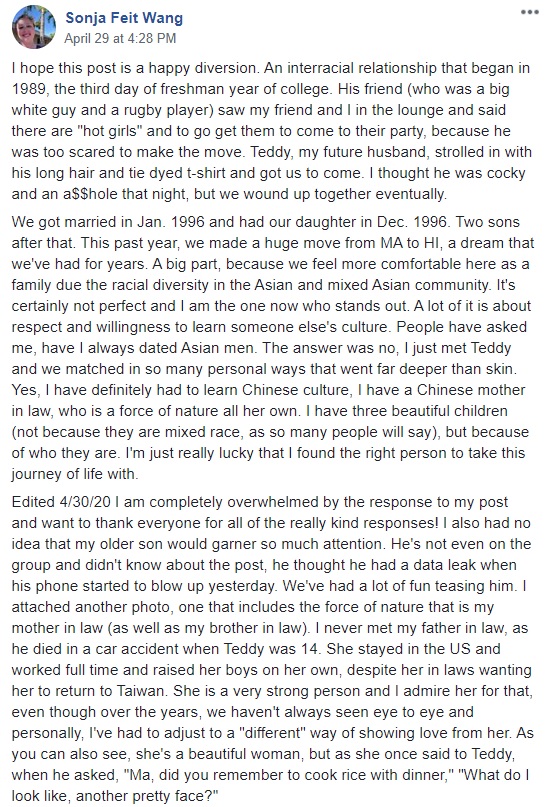The image size is (547, 807).
Task: Open Sonja Feit Wang's profile name link
Action: pos(124,18)
